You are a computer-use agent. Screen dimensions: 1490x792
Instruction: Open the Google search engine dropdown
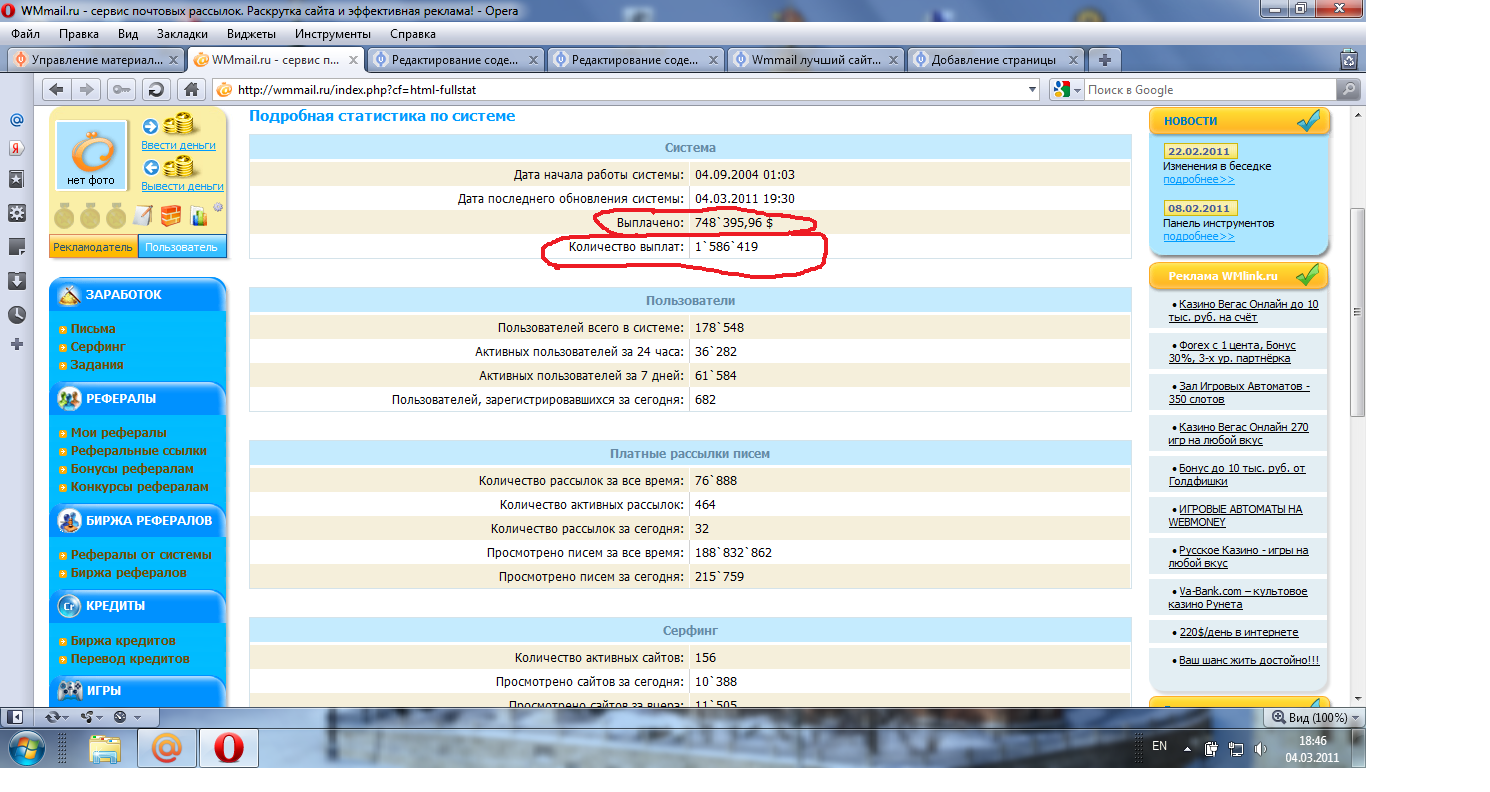click(x=1067, y=90)
